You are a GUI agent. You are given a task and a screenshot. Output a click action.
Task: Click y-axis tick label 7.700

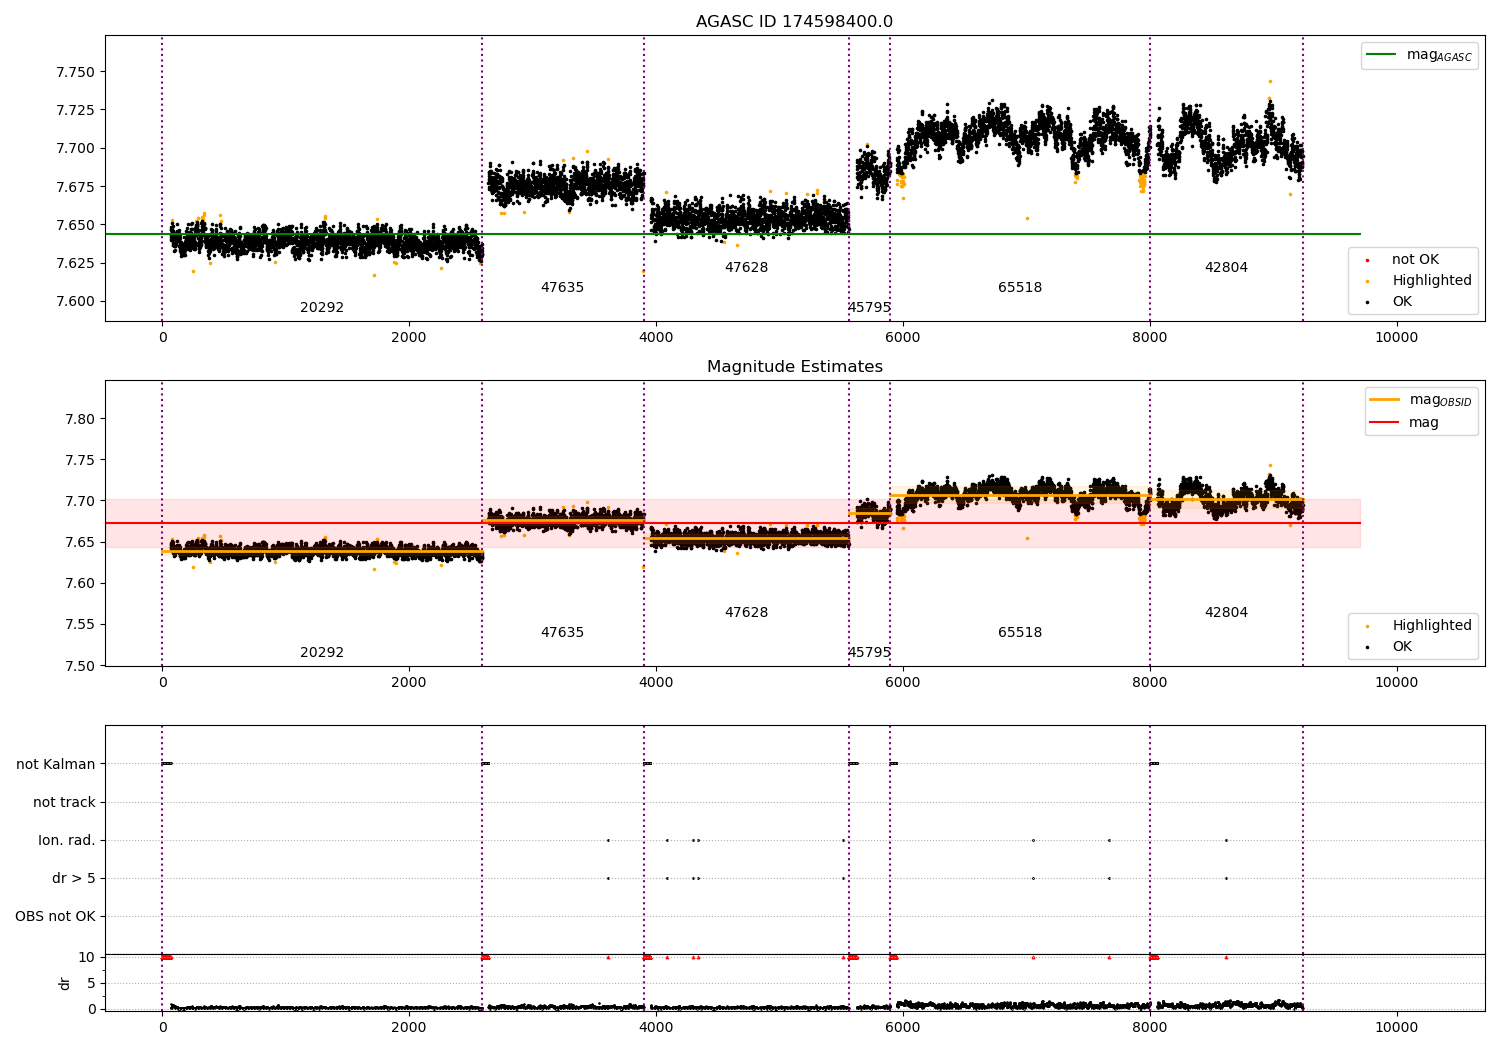tap(76, 149)
